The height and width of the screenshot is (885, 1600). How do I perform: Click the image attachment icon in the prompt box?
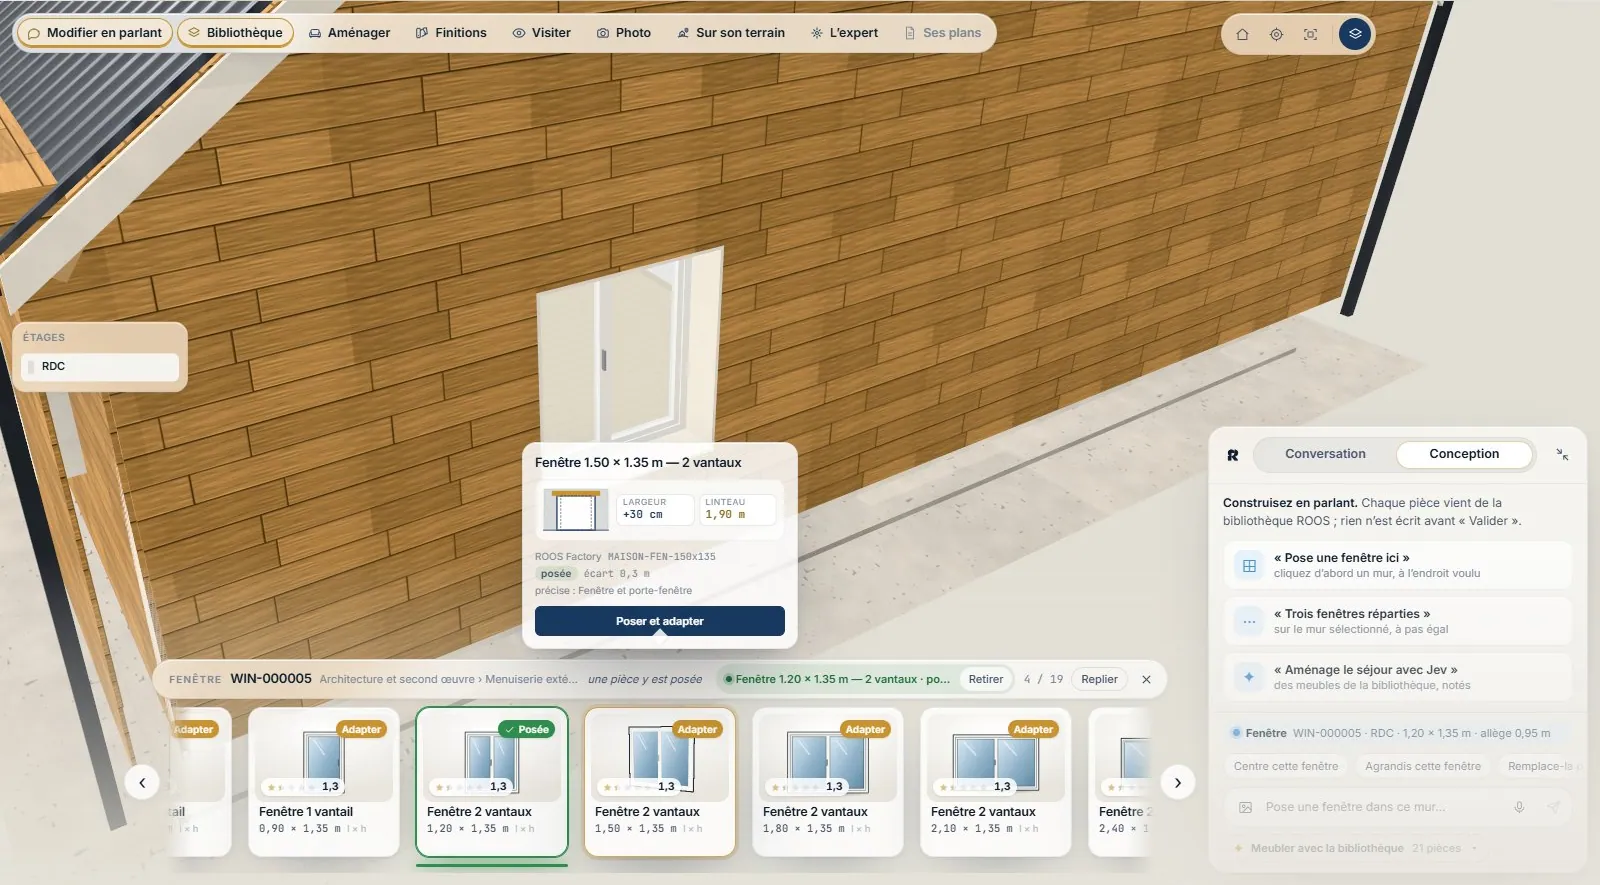coord(1245,807)
